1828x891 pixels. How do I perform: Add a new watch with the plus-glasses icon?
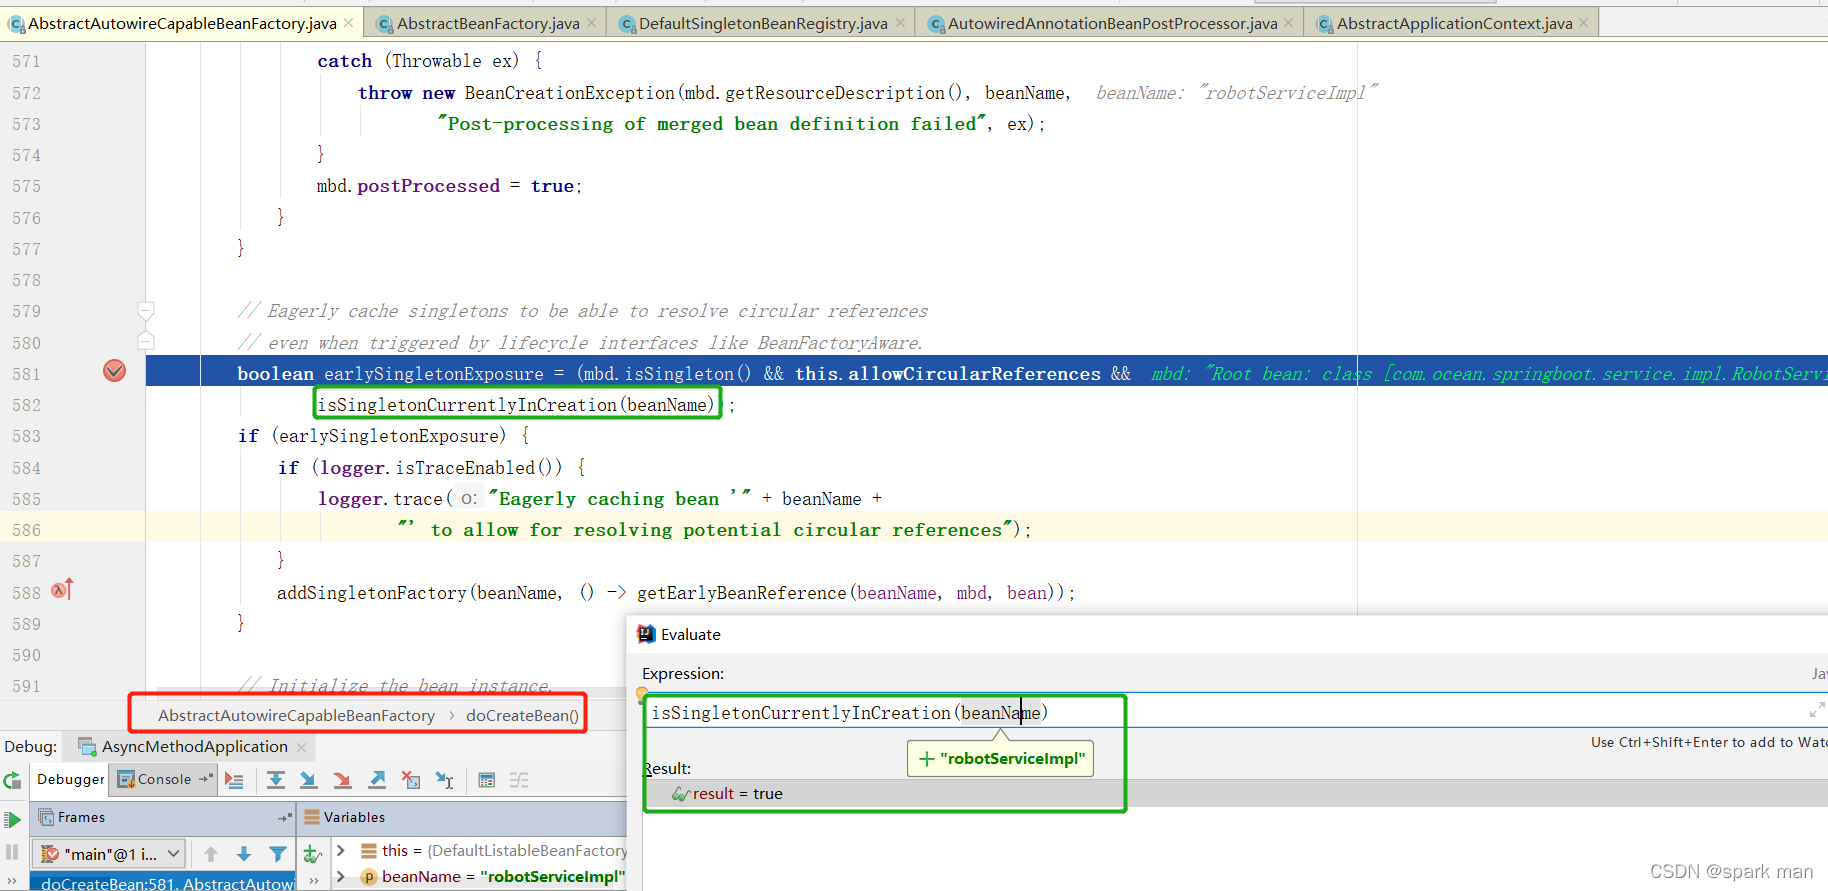click(x=312, y=854)
